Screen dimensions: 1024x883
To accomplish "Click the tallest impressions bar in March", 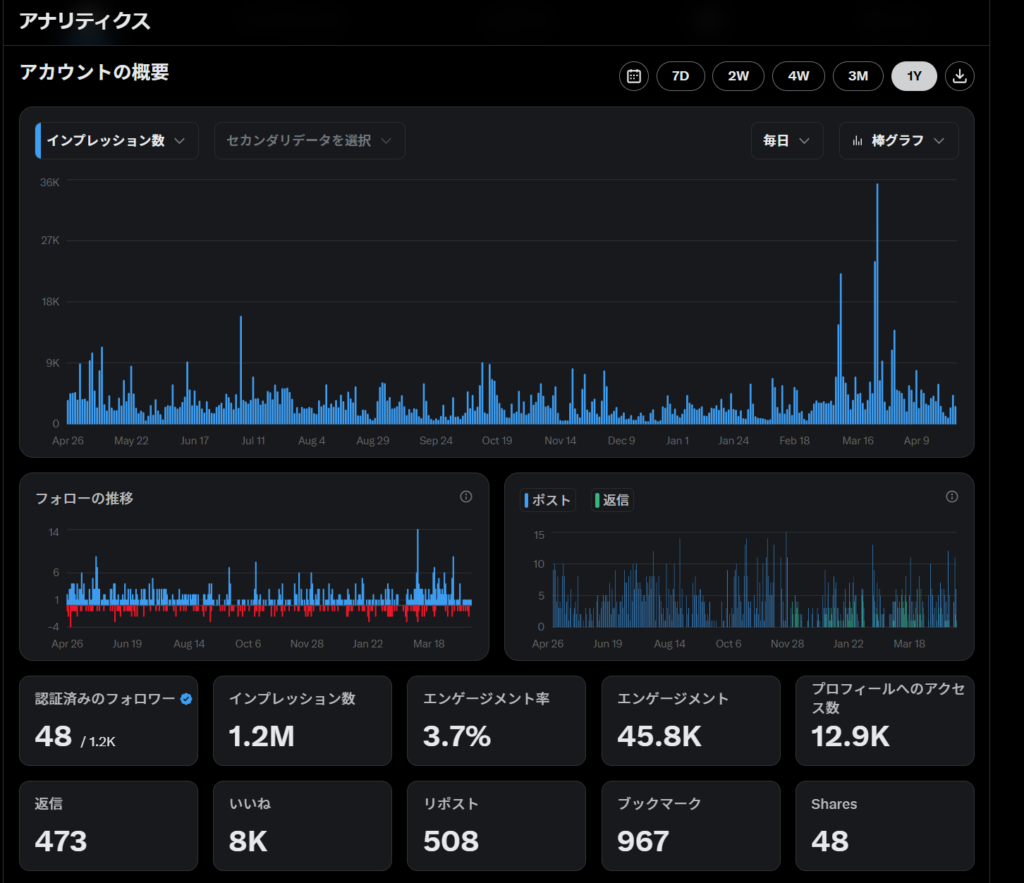I will click(x=877, y=300).
